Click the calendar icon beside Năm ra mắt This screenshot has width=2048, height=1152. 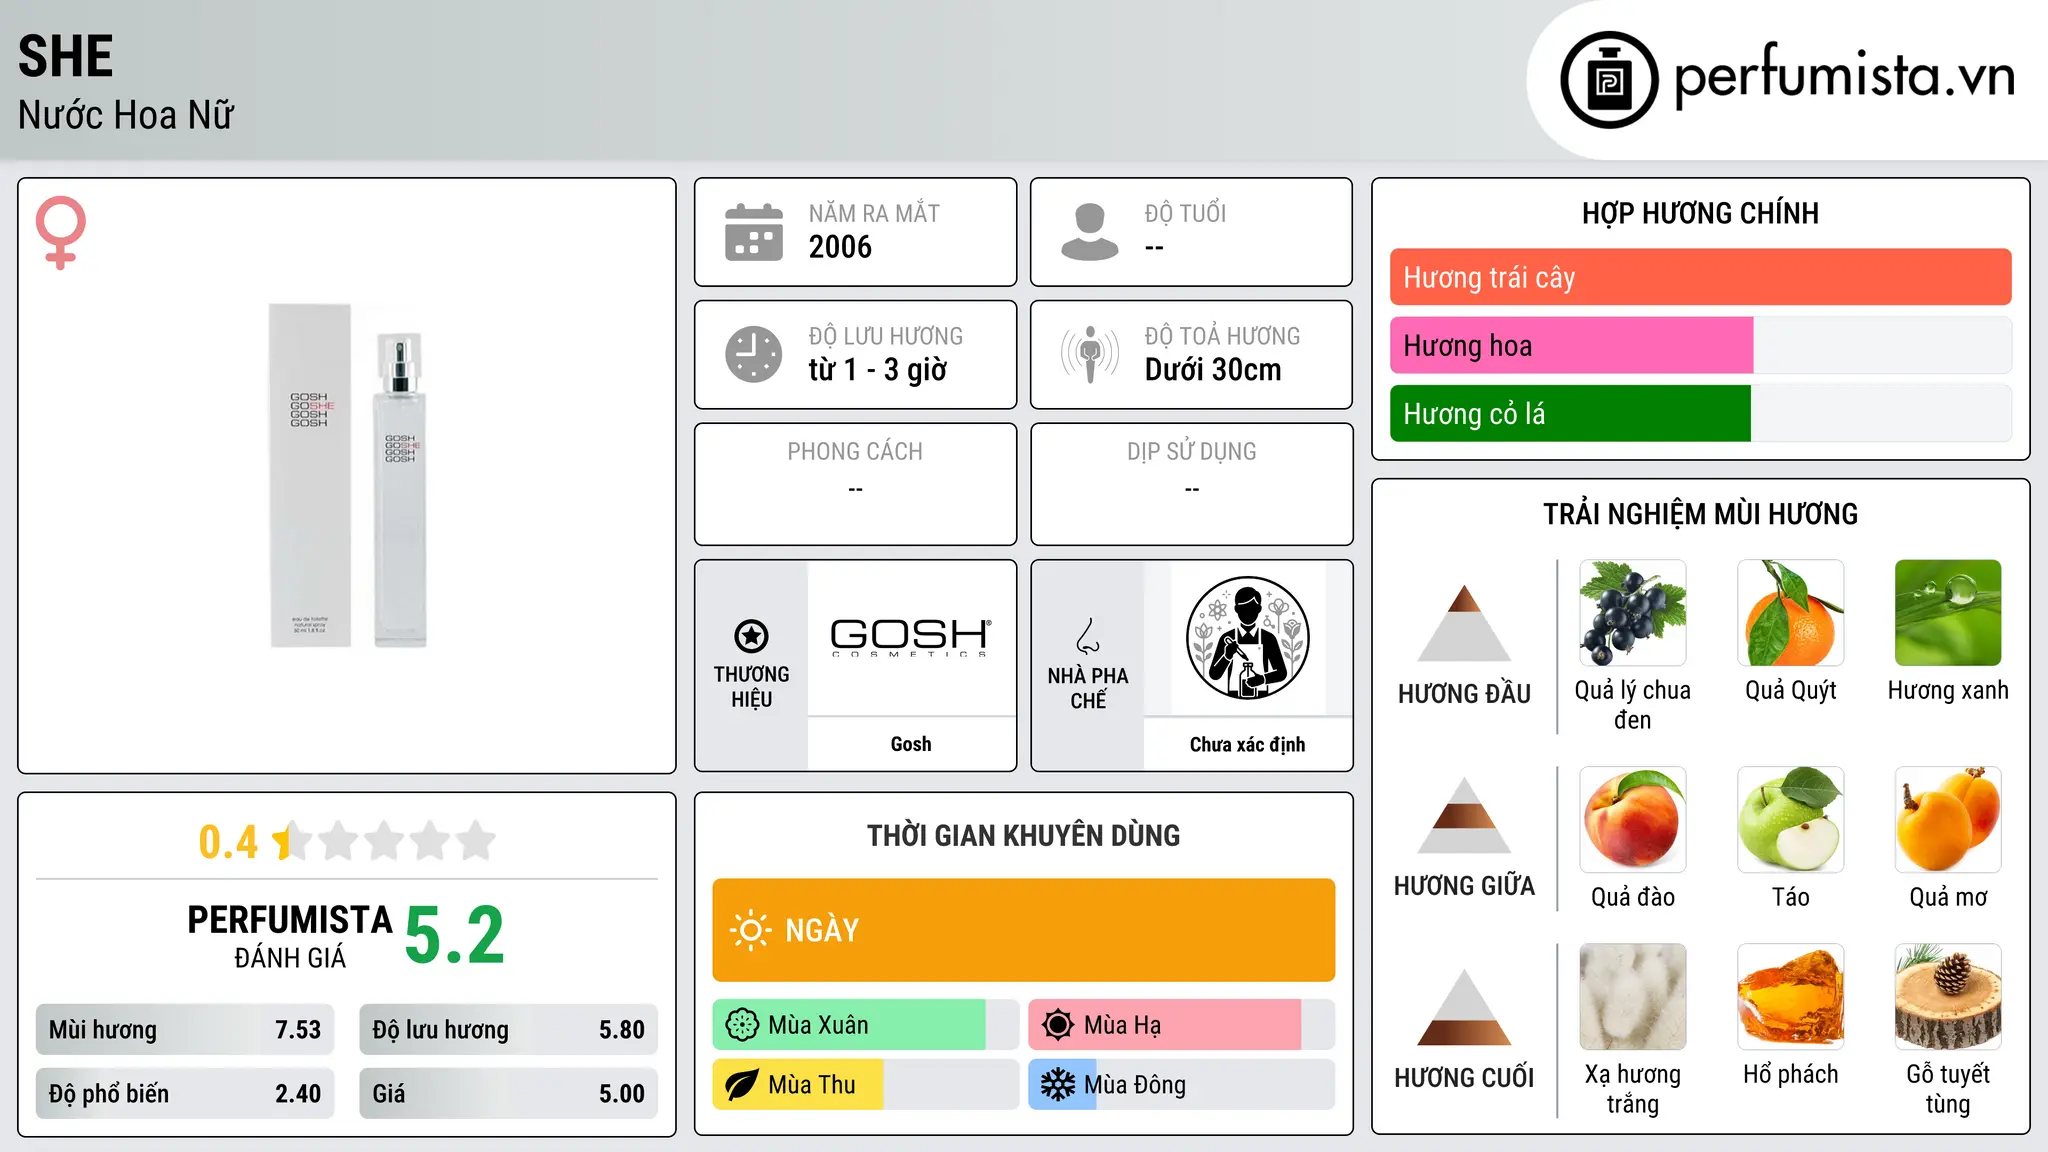pyautogui.click(x=754, y=232)
